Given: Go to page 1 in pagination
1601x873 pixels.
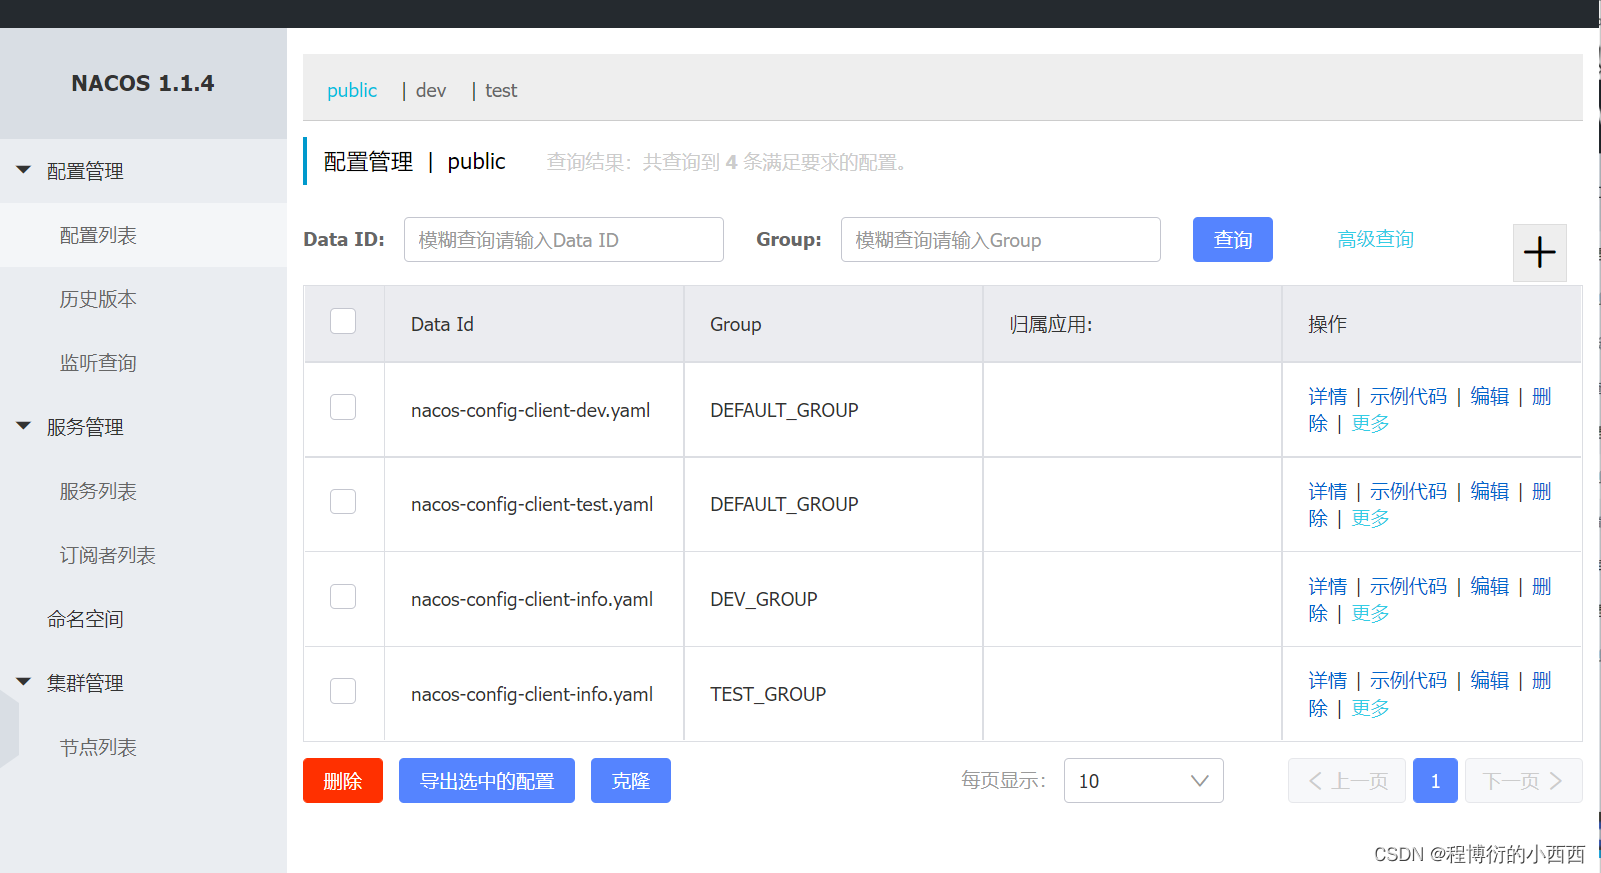Looking at the screenshot, I should coord(1435,781).
